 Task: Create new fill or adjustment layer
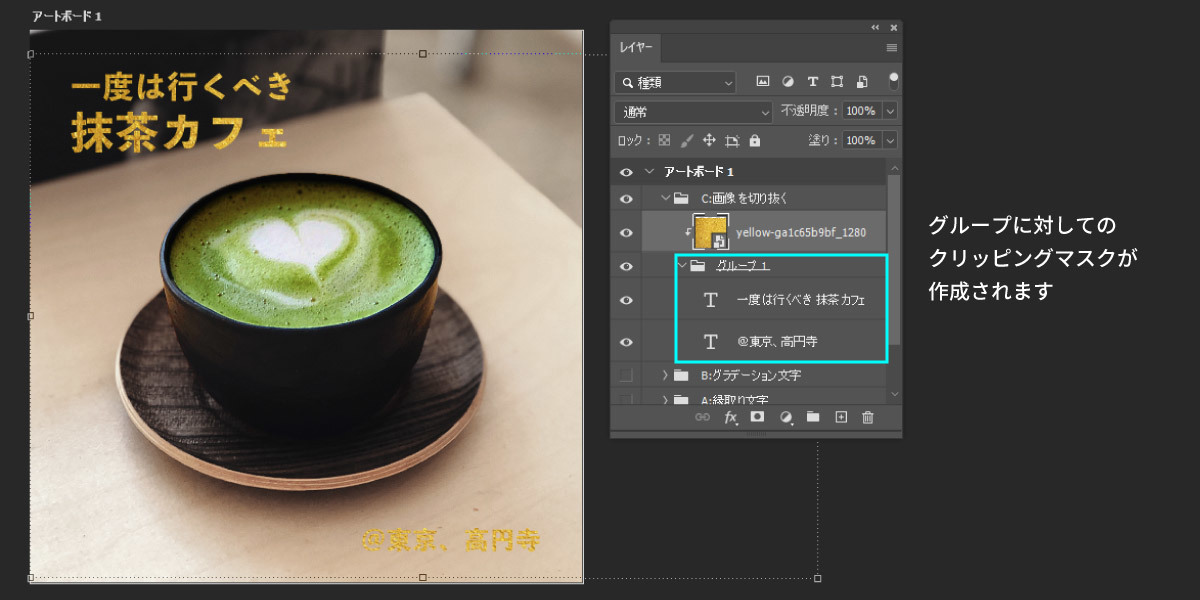pyautogui.click(x=786, y=417)
